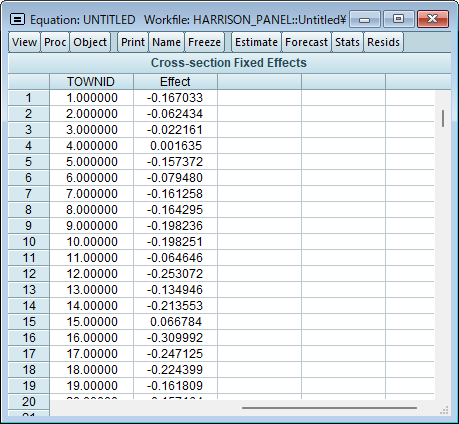Click the Estimate toolbar button

click(256, 42)
